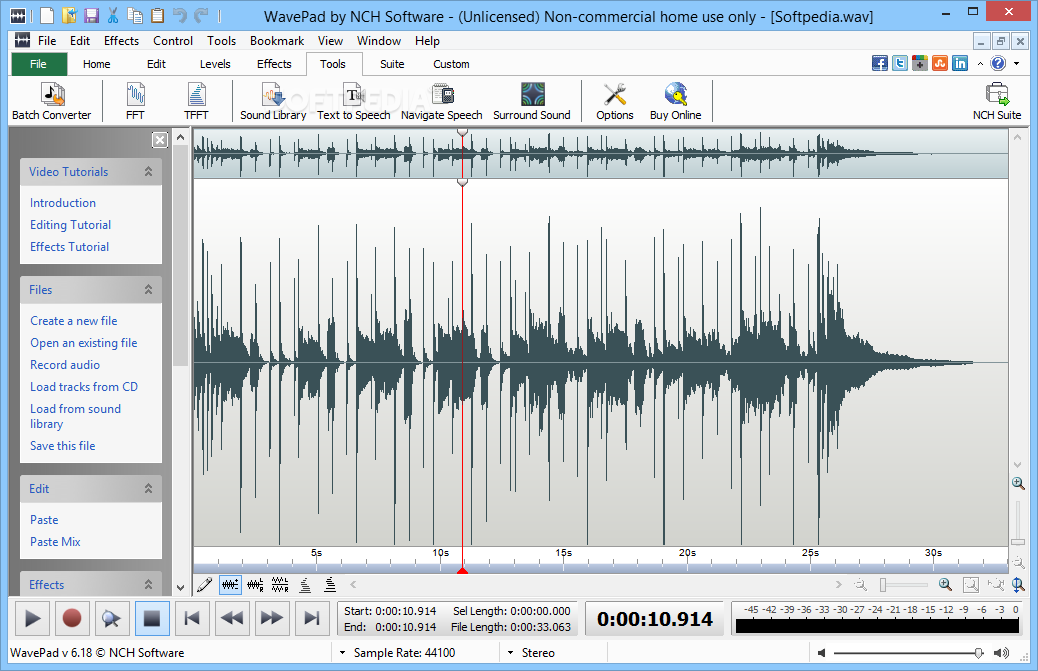Collapse the Edit section in sidebar
This screenshot has height=671, width=1038.
point(148,488)
